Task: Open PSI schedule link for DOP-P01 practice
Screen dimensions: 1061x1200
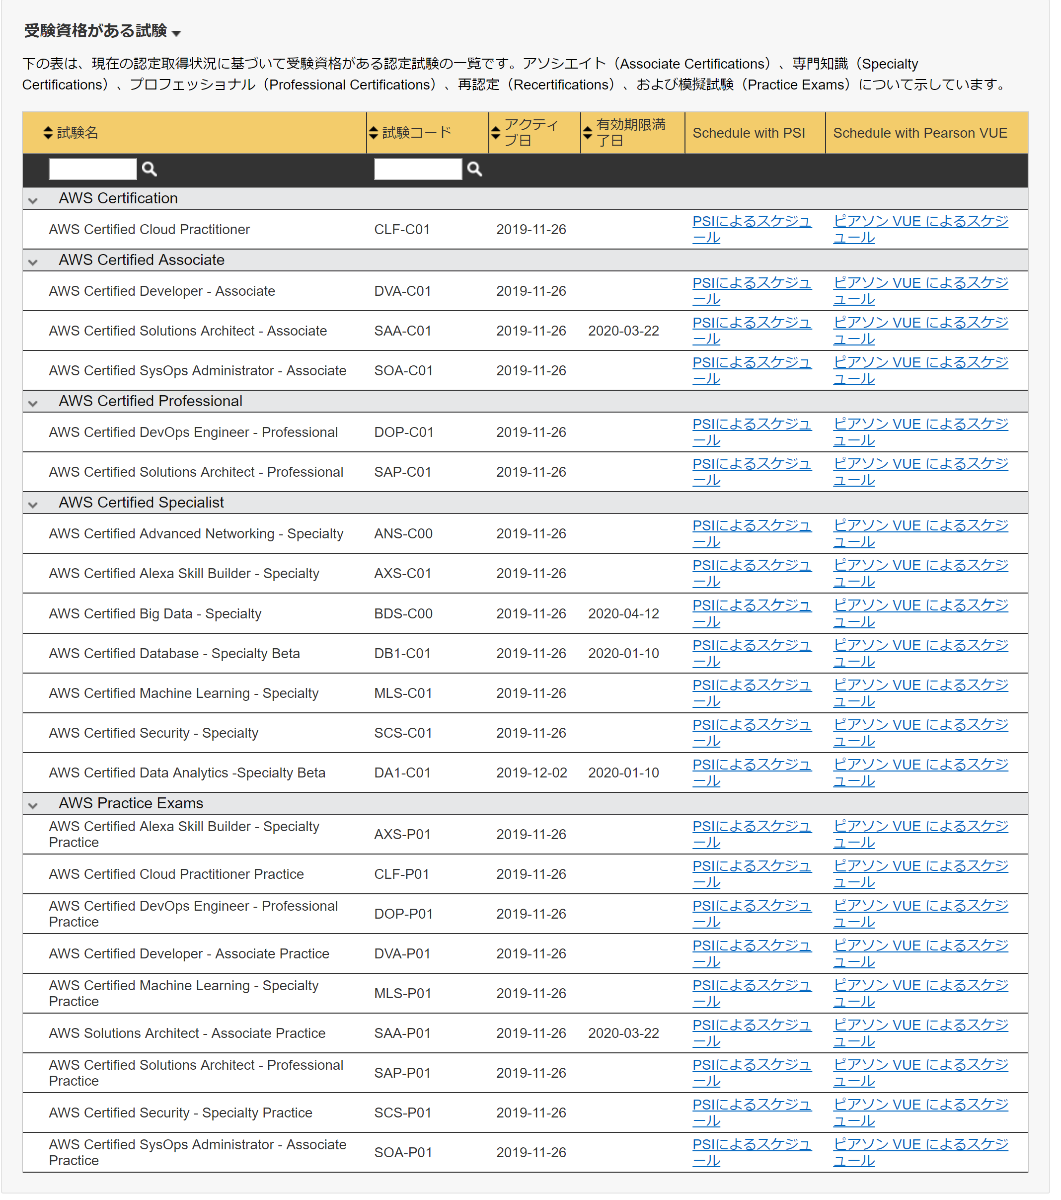Action: point(752,914)
